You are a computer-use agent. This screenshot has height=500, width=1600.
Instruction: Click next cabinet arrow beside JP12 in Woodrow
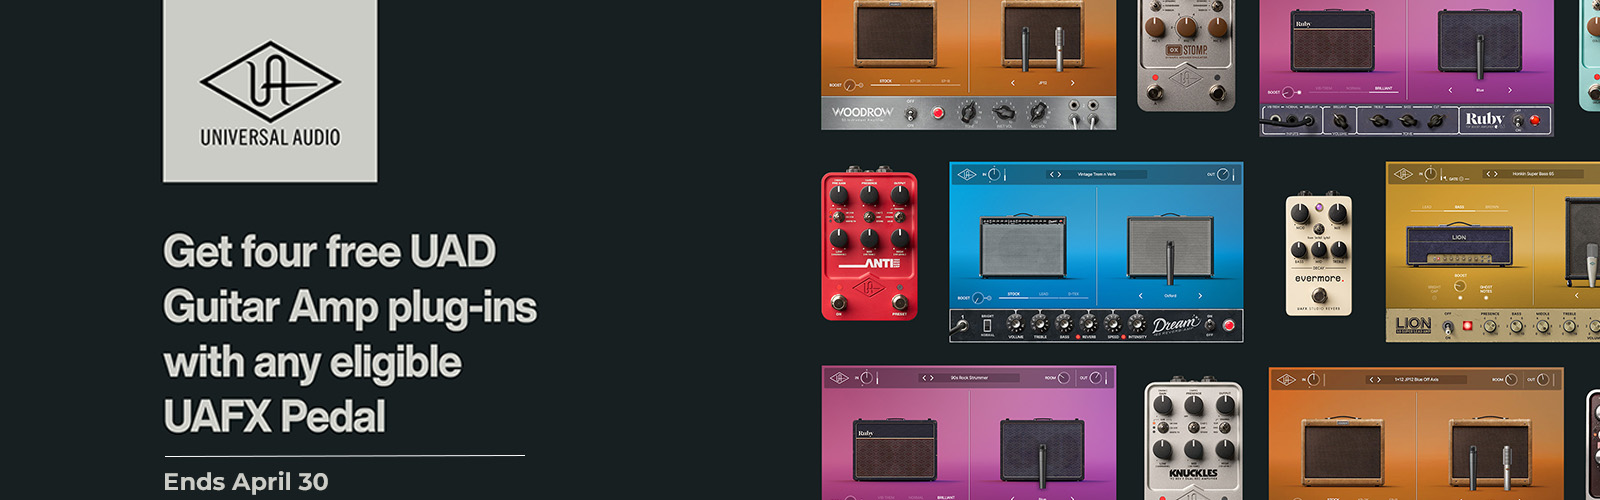(x=1072, y=83)
